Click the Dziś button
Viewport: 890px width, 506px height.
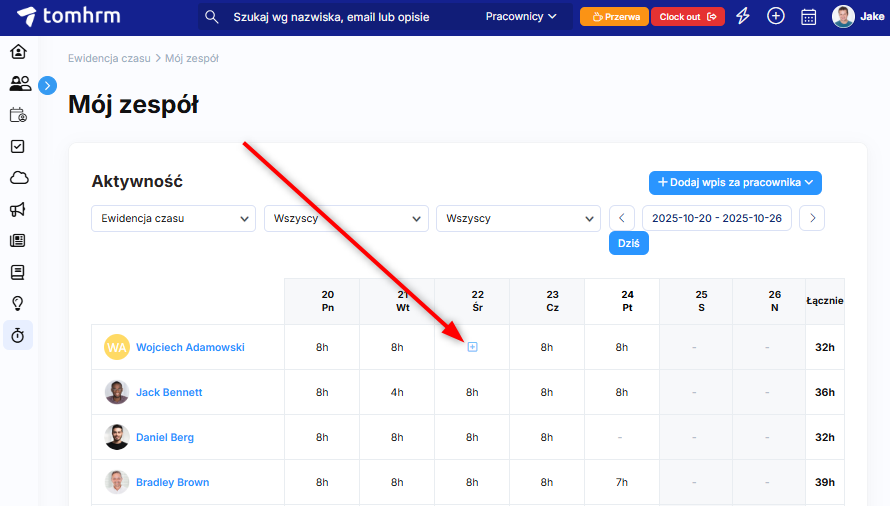point(629,243)
